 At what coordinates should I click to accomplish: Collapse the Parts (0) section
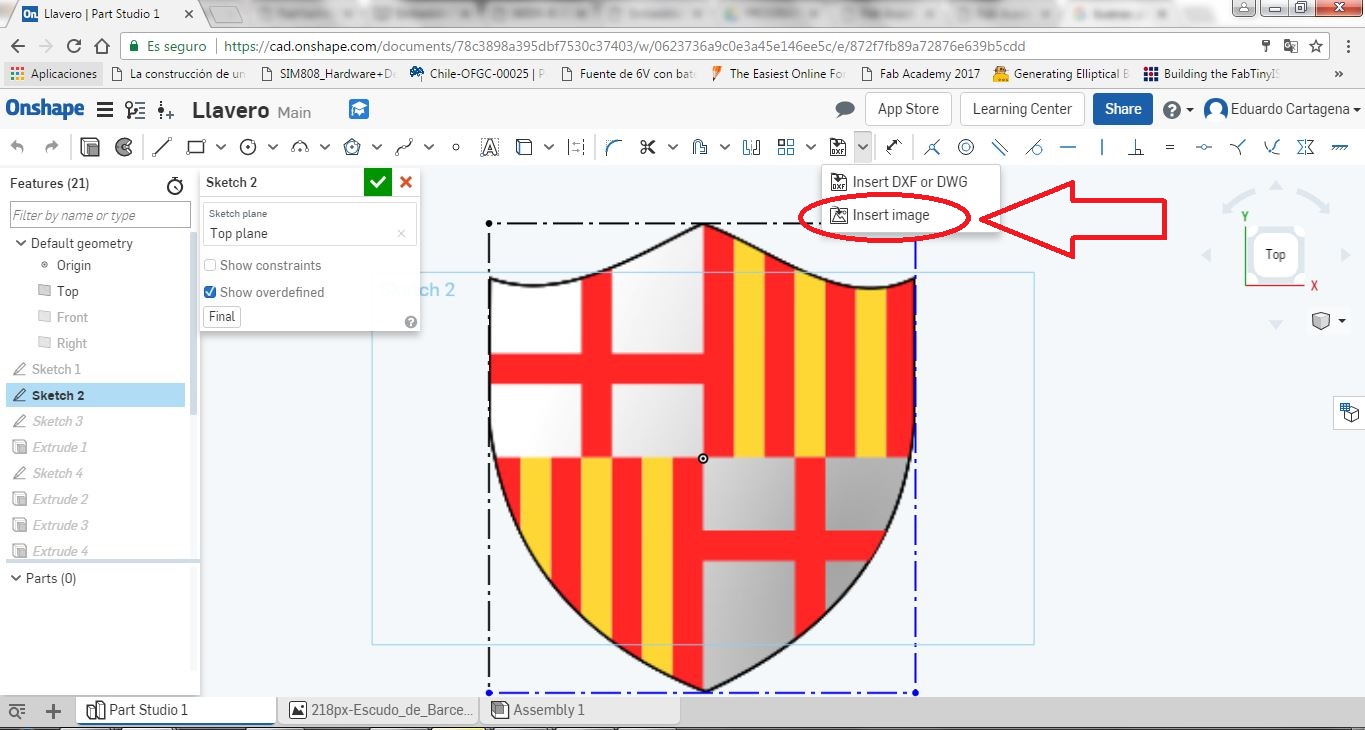pyautogui.click(x=15, y=578)
